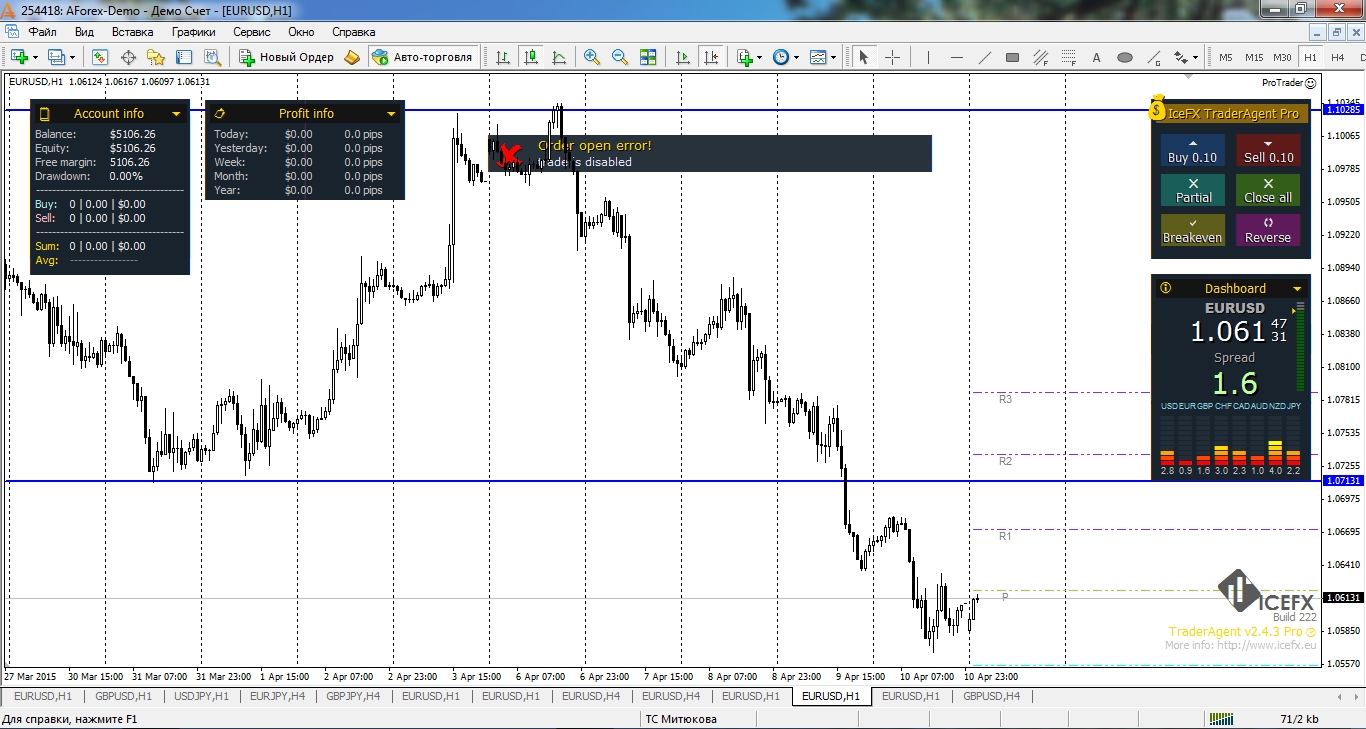This screenshot has height=729, width=1366.
Task: Collapse the Account info panel arrow
Action: pyautogui.click(x=176, y=114)
